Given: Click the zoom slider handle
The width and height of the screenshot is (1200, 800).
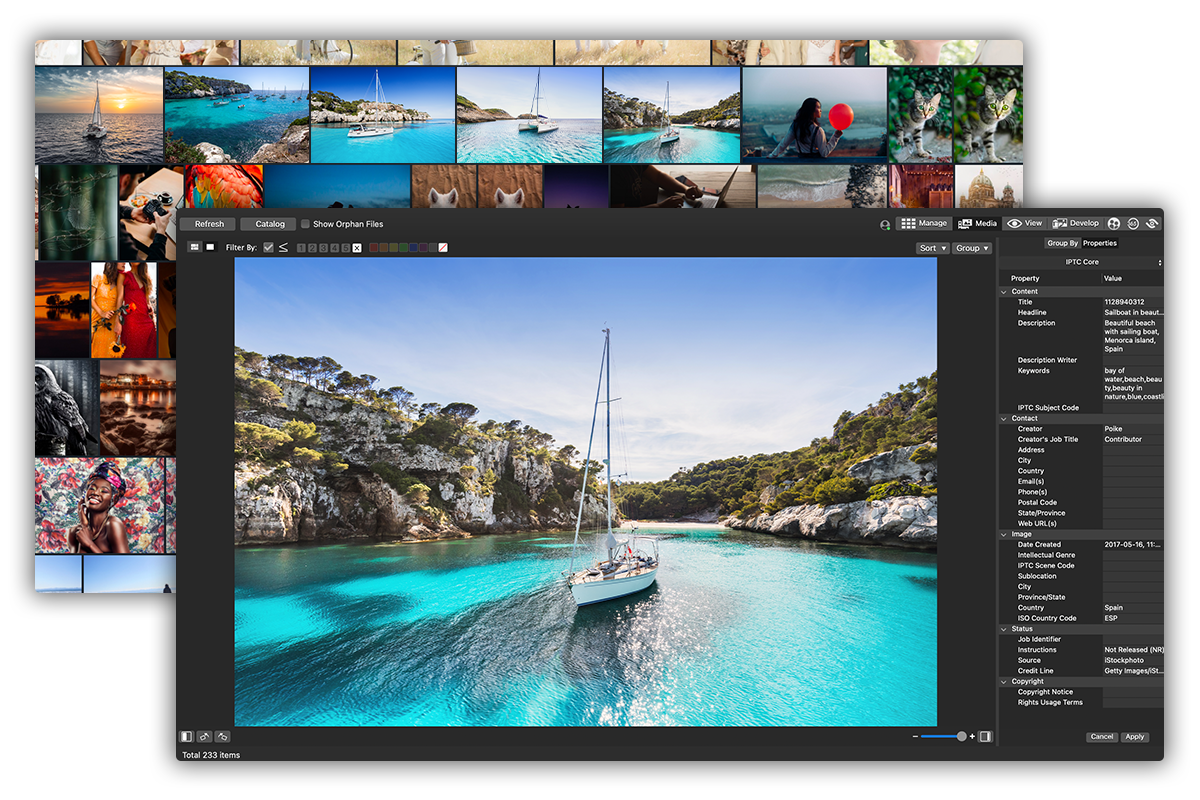Looking at the screenshot, I should pos(962,736).
